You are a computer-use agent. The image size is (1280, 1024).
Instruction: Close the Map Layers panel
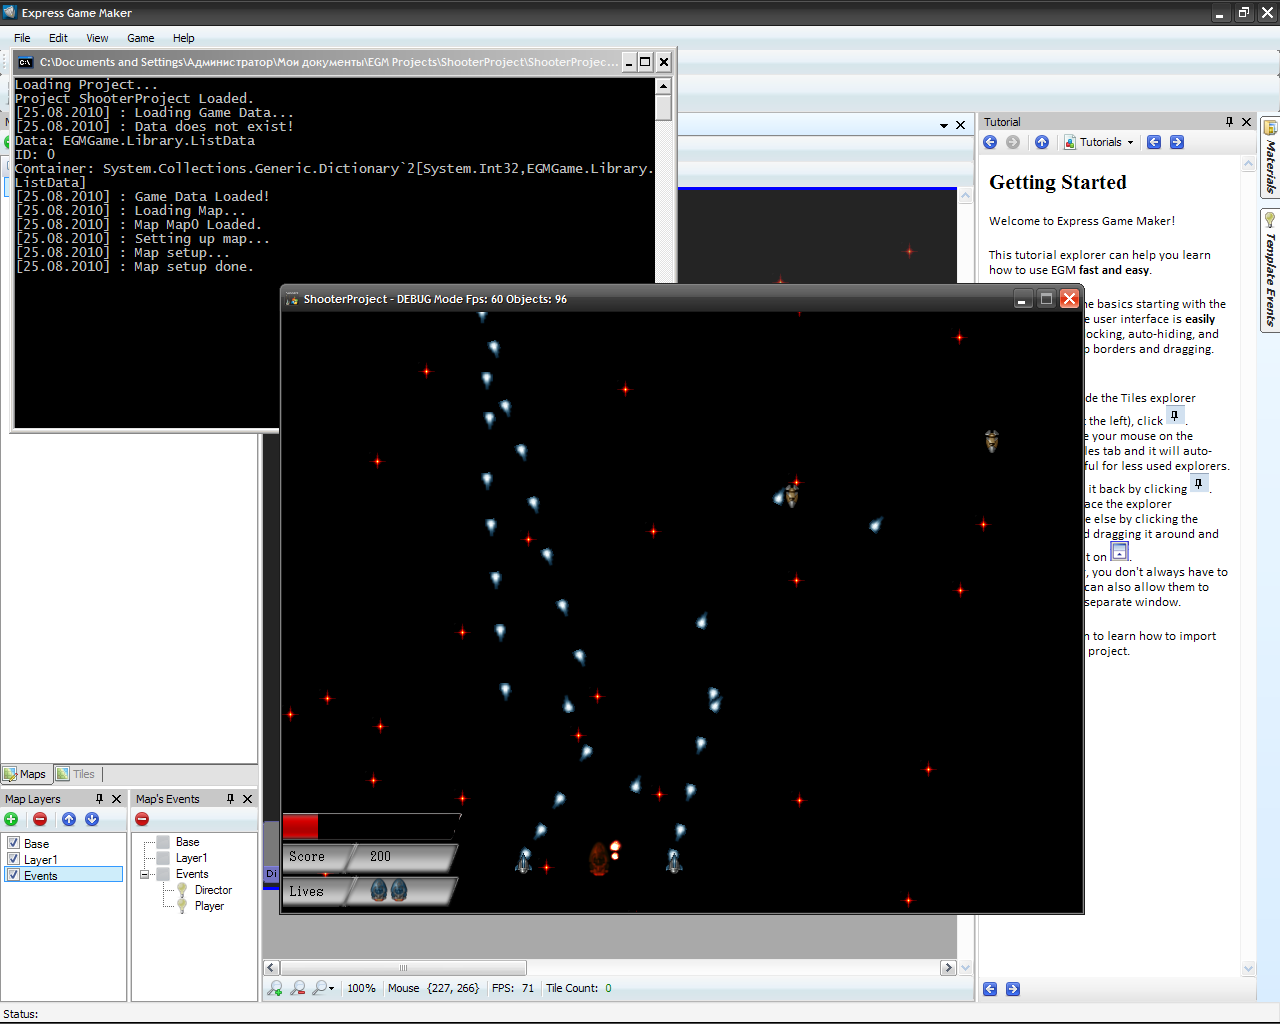point(117,799)
